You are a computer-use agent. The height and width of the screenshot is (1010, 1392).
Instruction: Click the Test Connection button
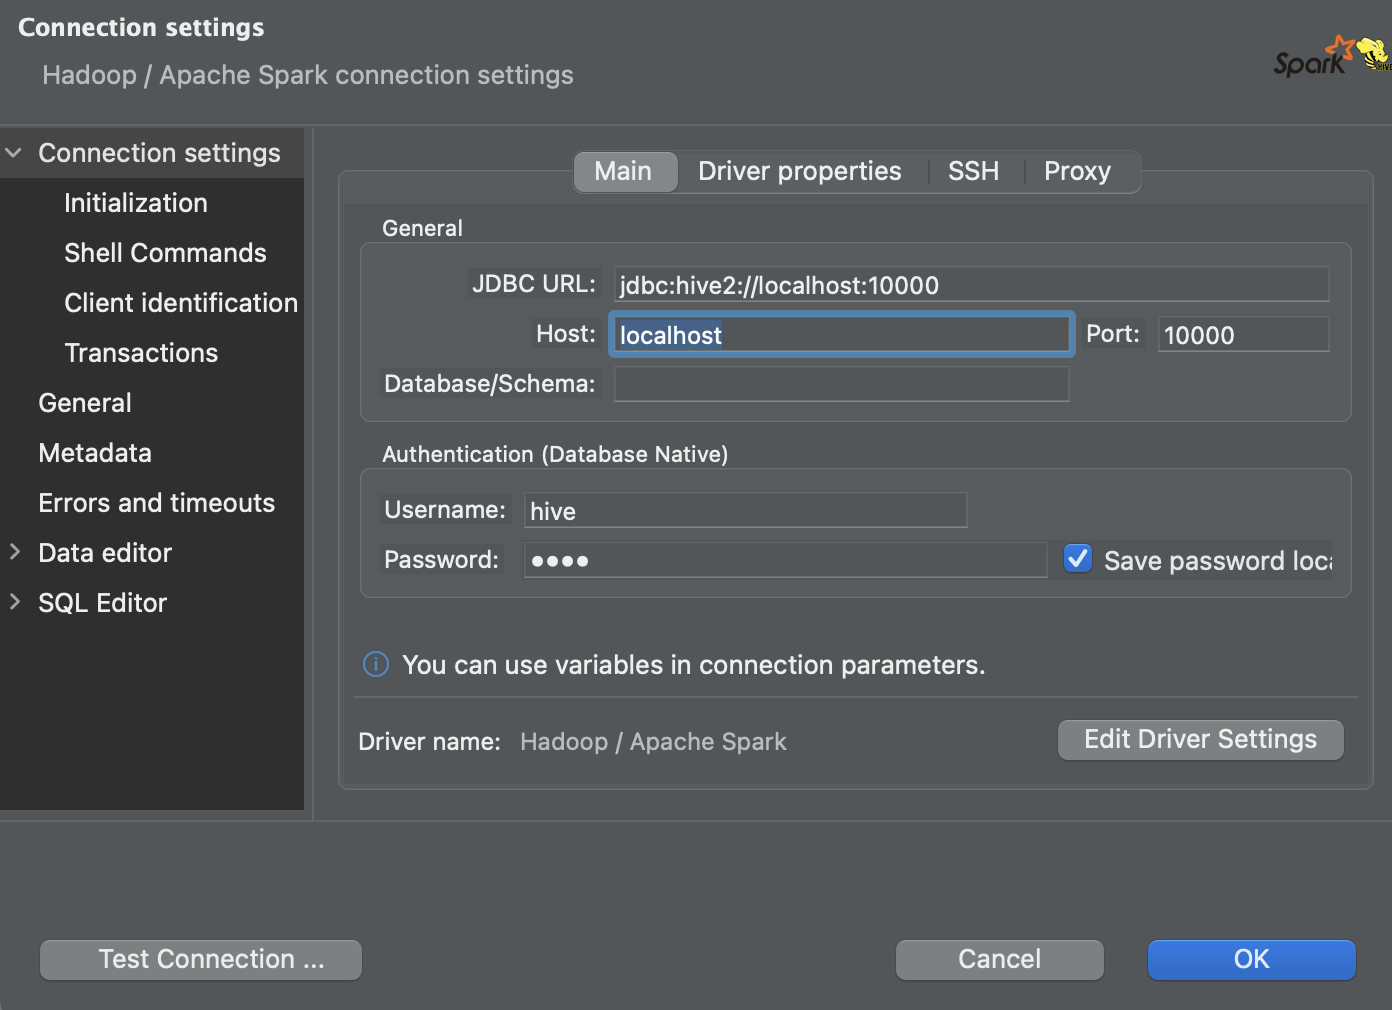click(x=201, y=959)
